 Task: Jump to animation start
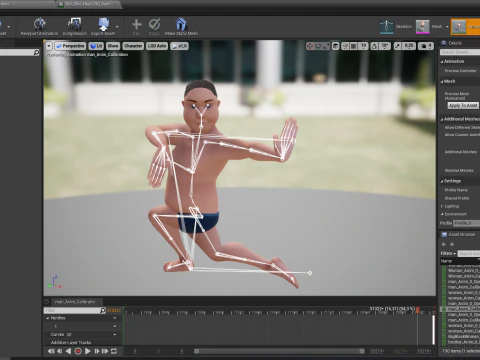click(51, 351)
